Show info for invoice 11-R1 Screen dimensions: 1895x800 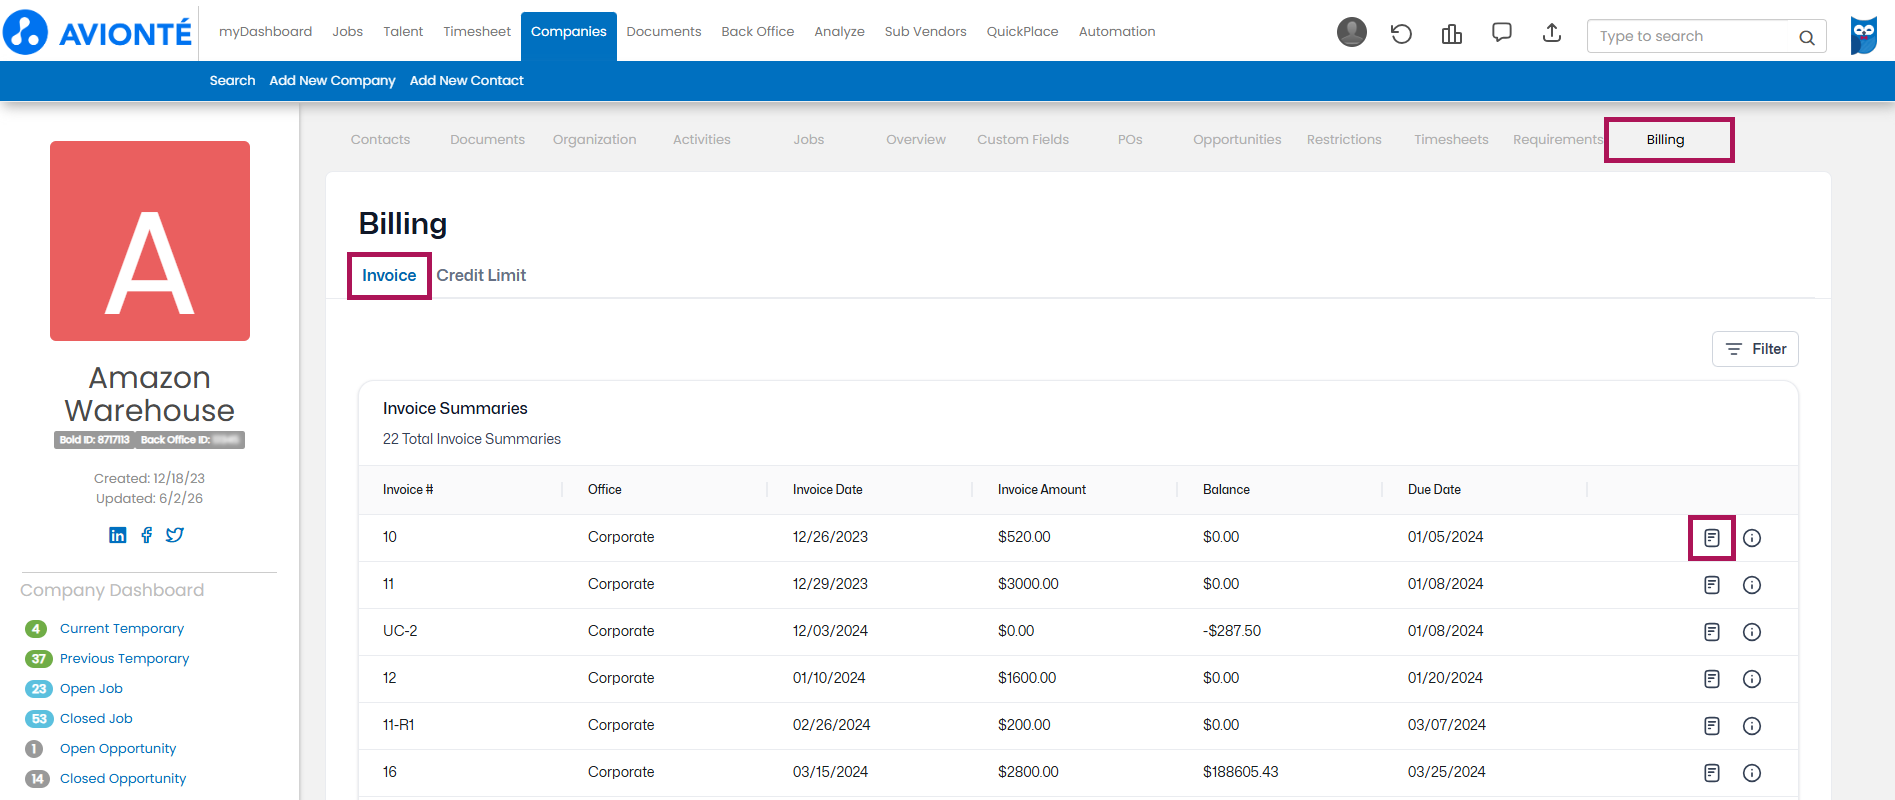click(x=1752, y=726)
